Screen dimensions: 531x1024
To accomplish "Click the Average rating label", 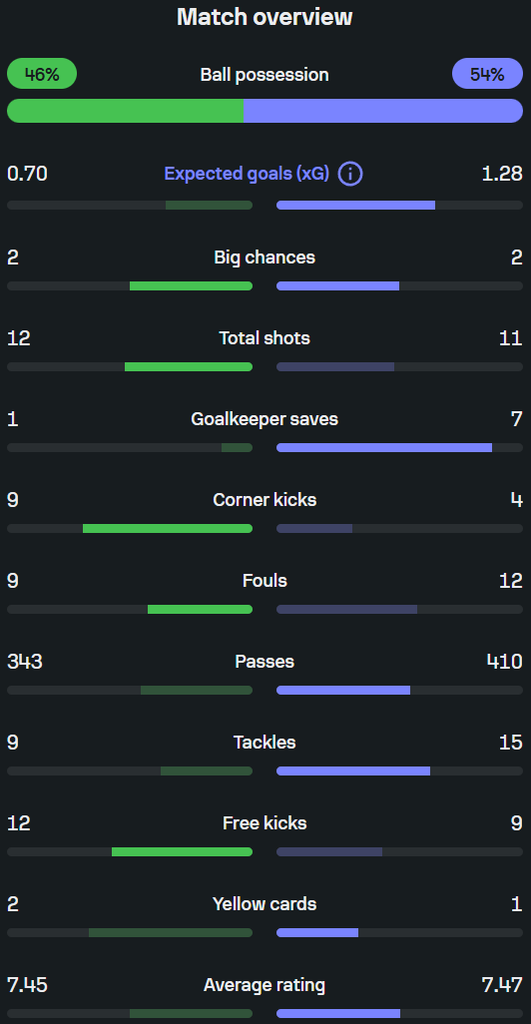I will click(265, 985).
